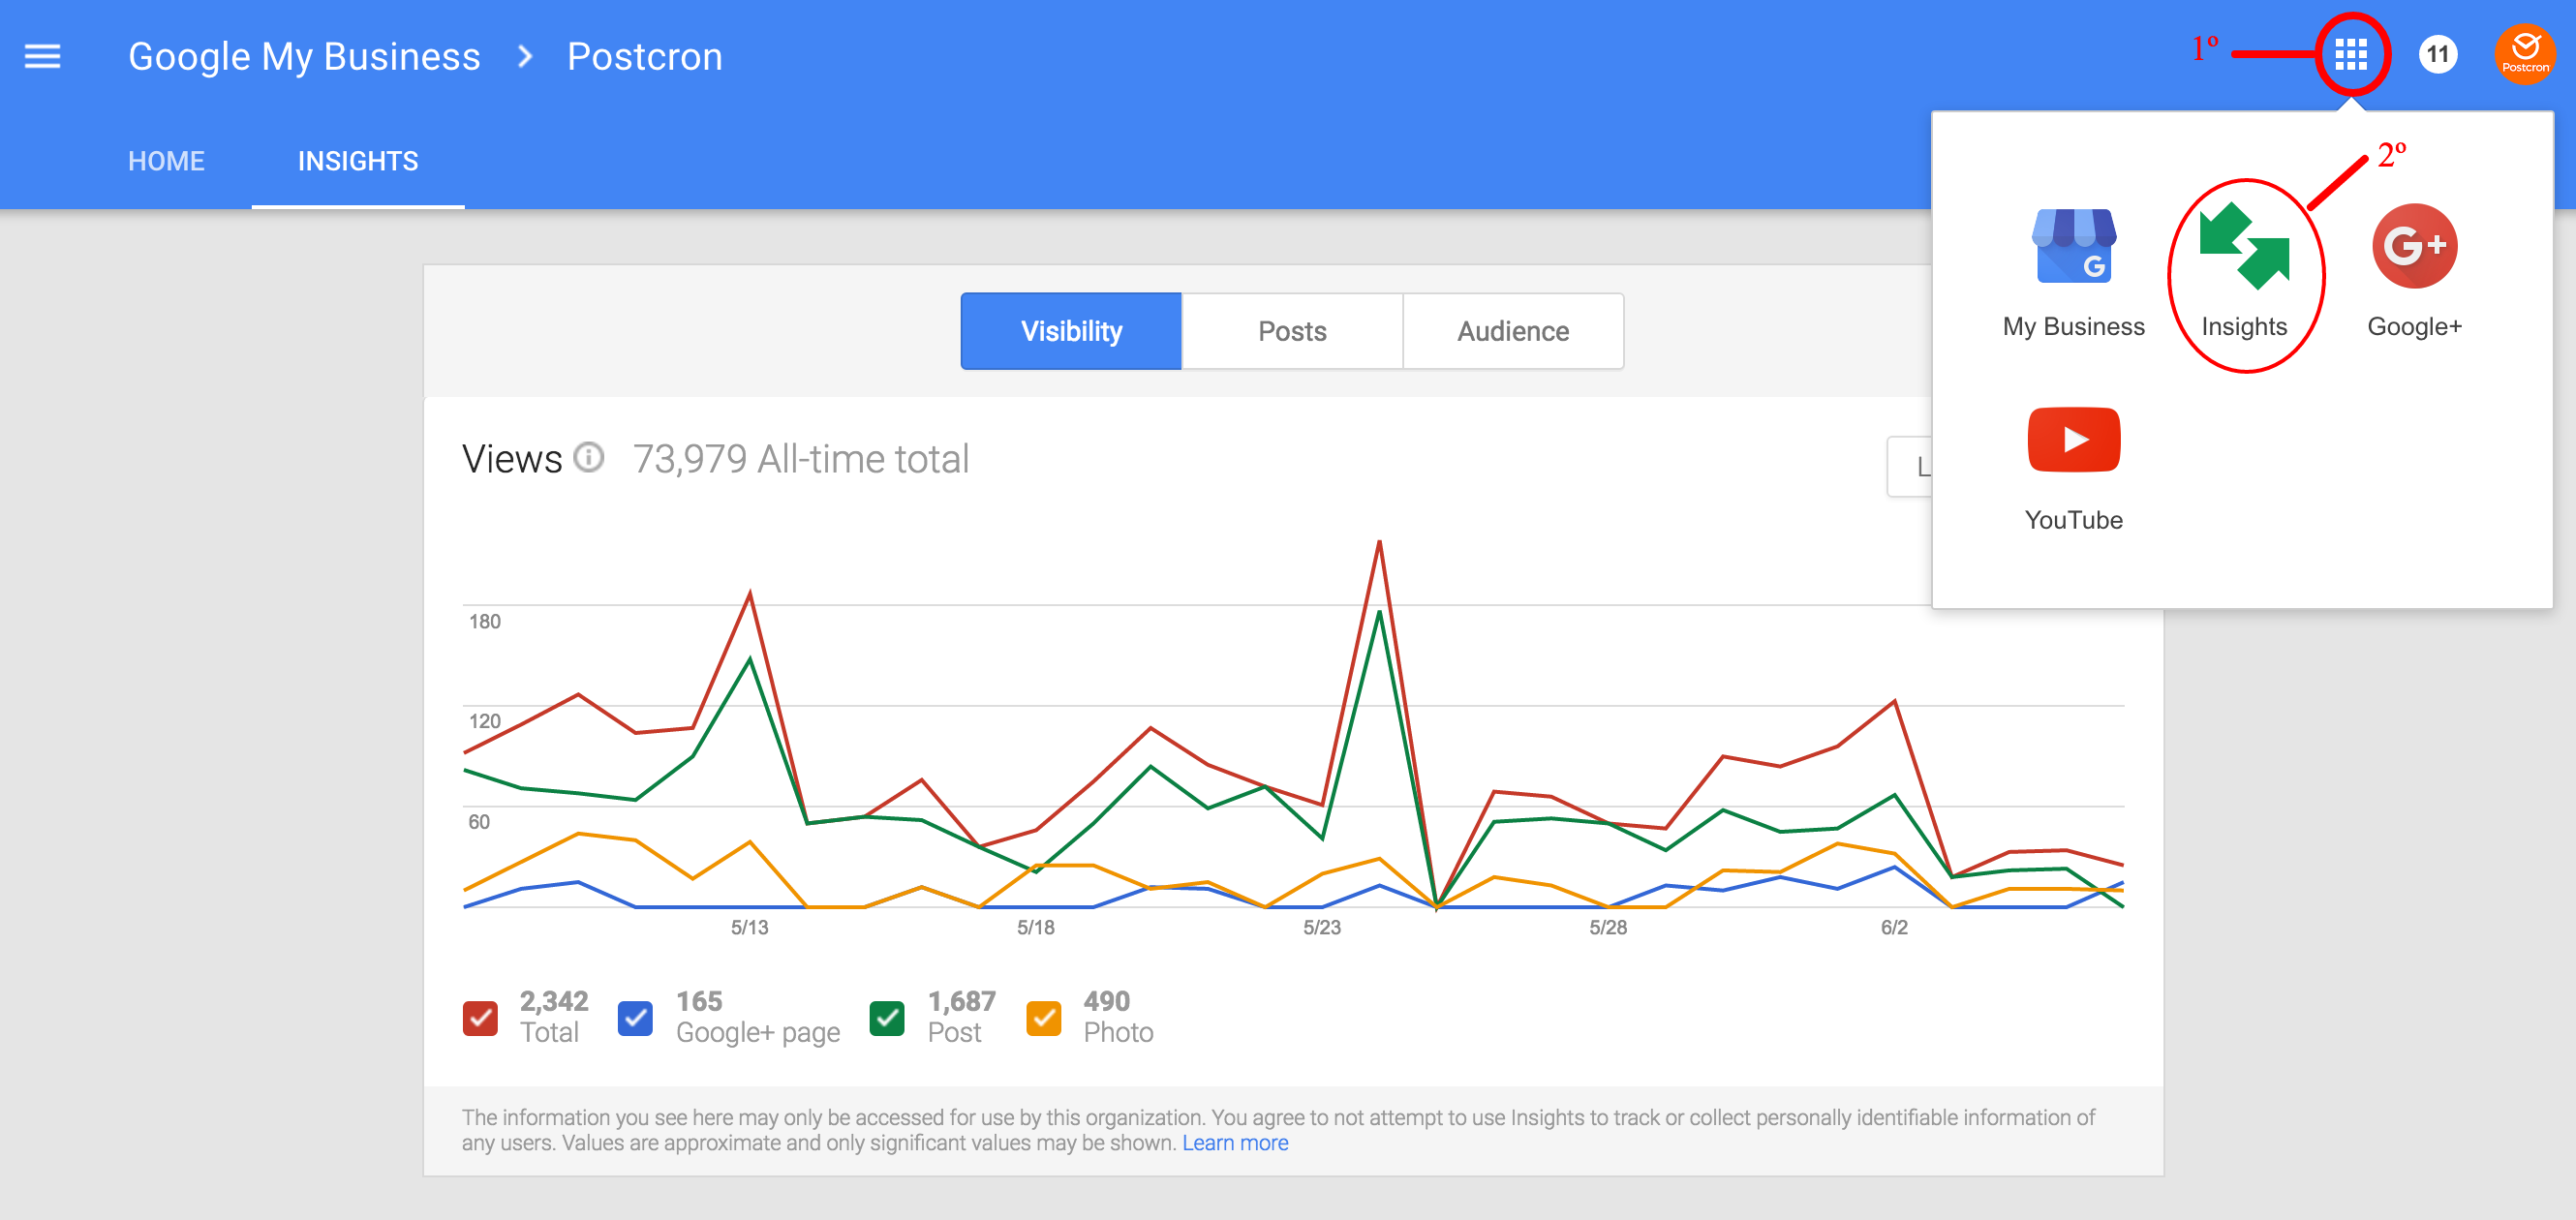Viewport: 2576px width, 1220px height.
Task: Click the Views info icon
Action: [589, 458]
